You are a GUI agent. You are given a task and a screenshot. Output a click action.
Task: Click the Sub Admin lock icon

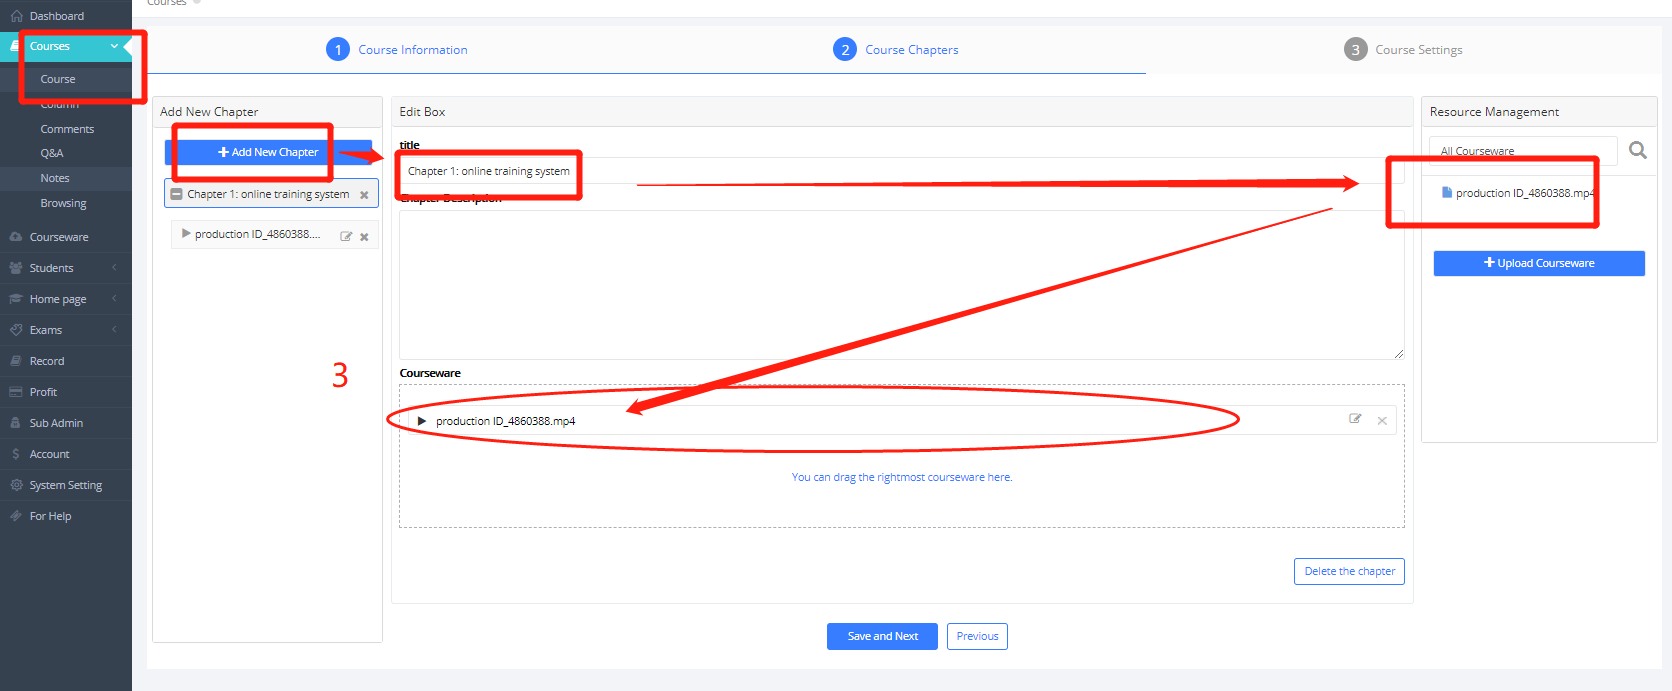[x=16, y=423]
